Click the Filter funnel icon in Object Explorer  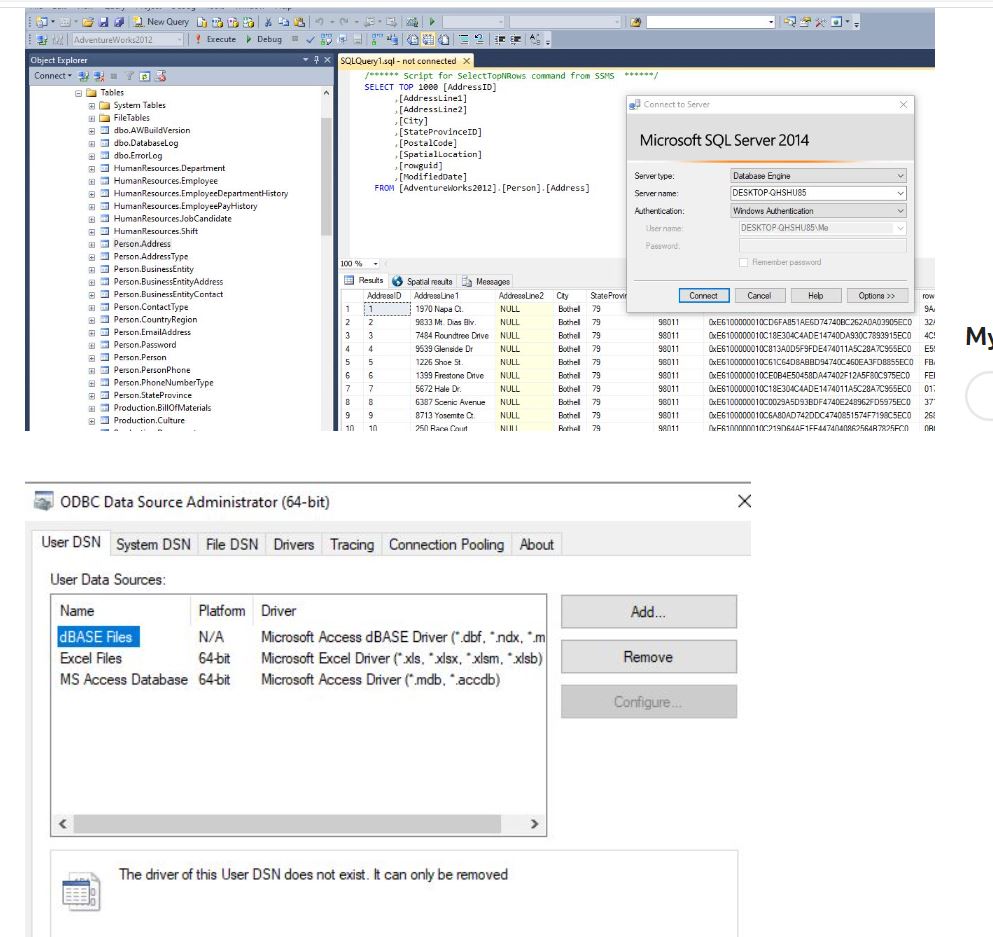pyautogui.click(x=130, y=76)
